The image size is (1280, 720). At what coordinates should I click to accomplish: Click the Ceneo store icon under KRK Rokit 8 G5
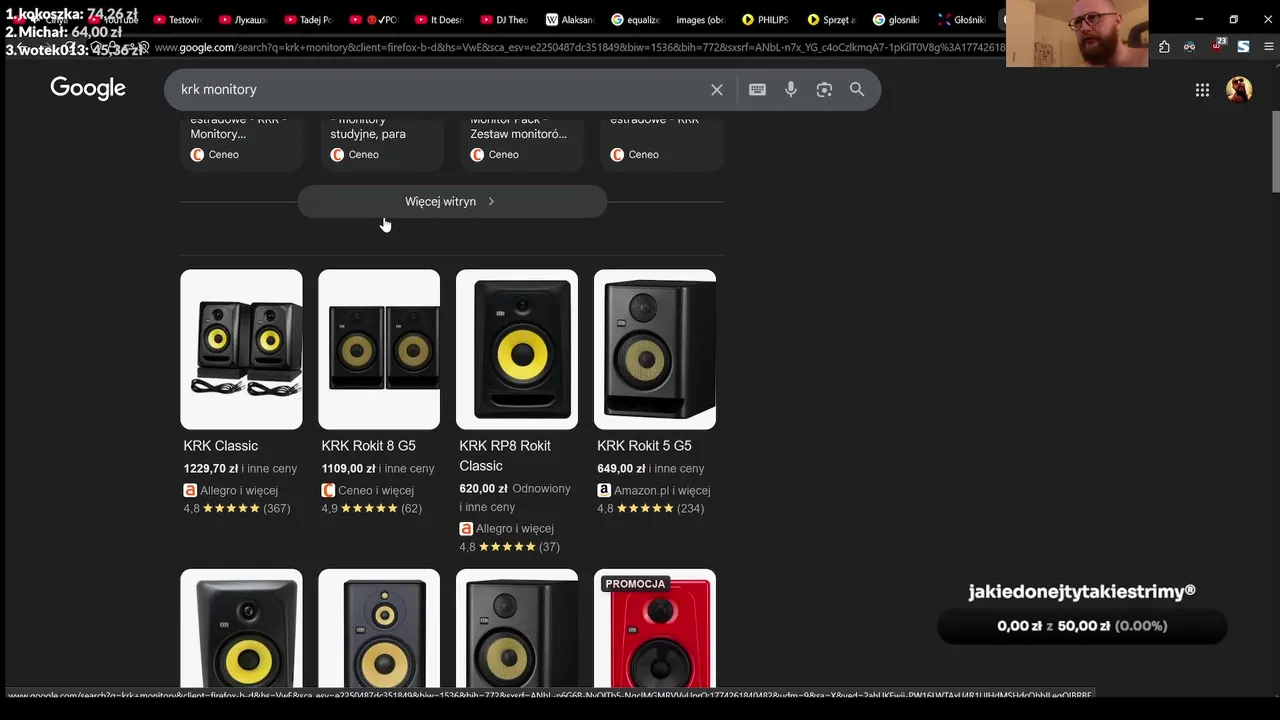tap(328, 490)
